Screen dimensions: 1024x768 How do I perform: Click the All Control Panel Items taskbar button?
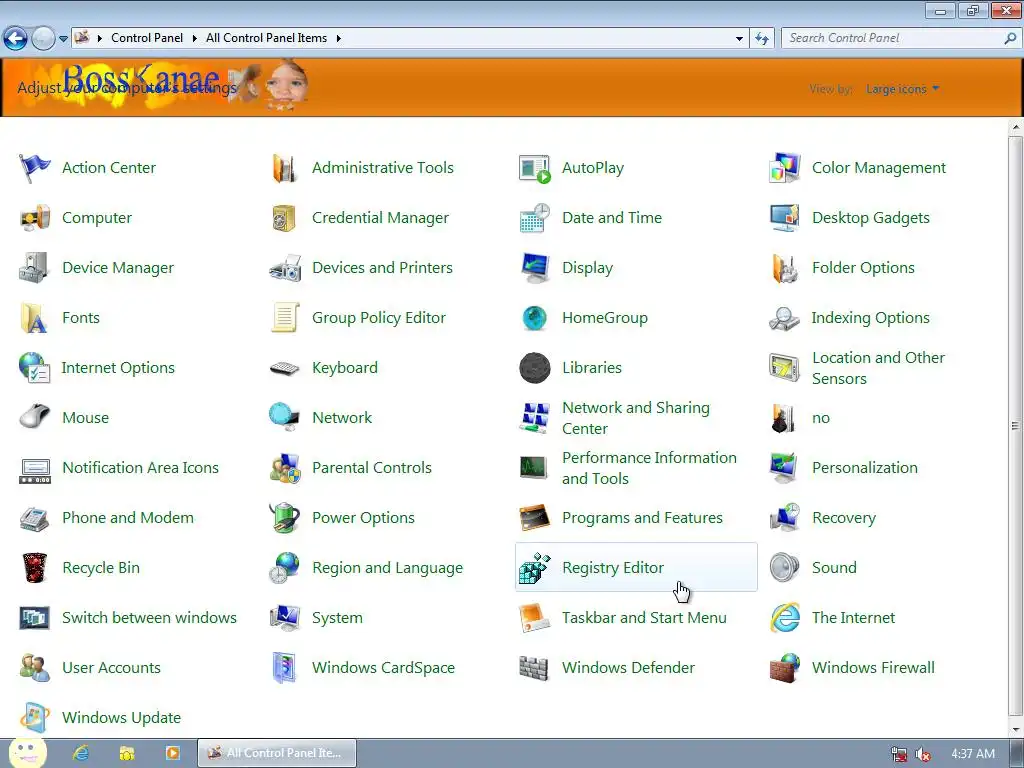pyautogui.click(x=277, y=753)
